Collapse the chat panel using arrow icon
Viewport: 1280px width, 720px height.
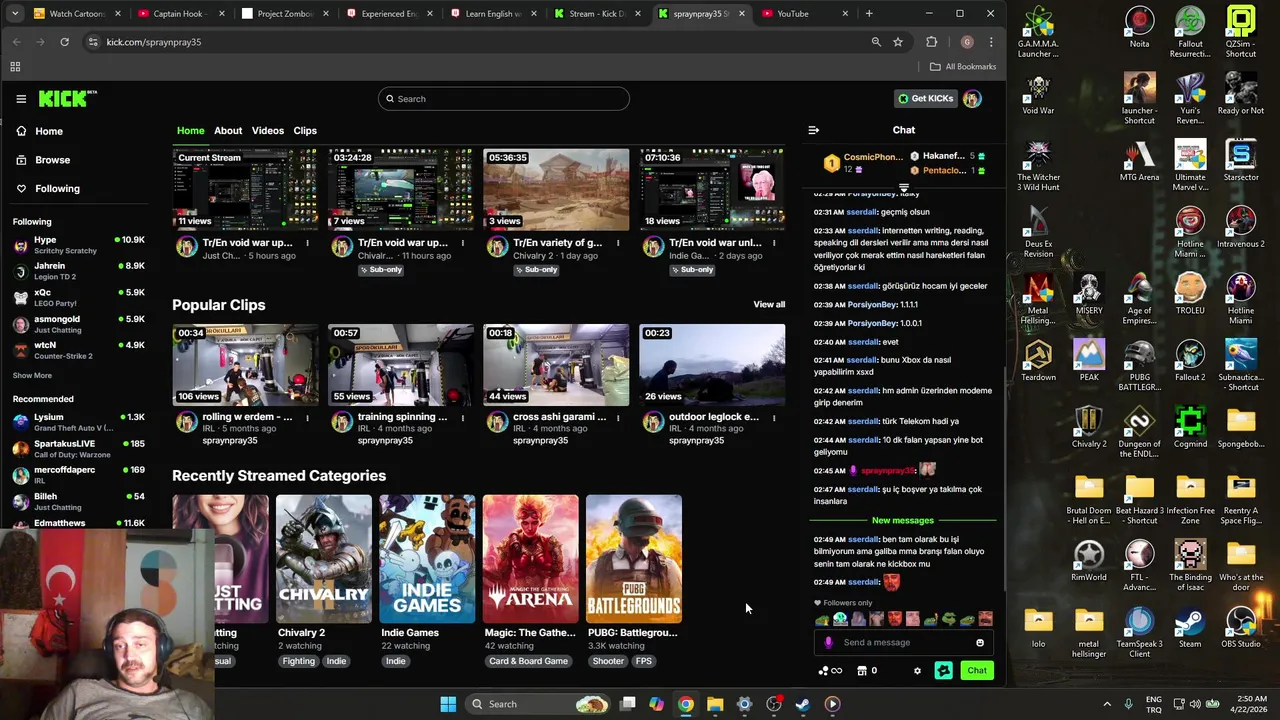click(813, 130)
